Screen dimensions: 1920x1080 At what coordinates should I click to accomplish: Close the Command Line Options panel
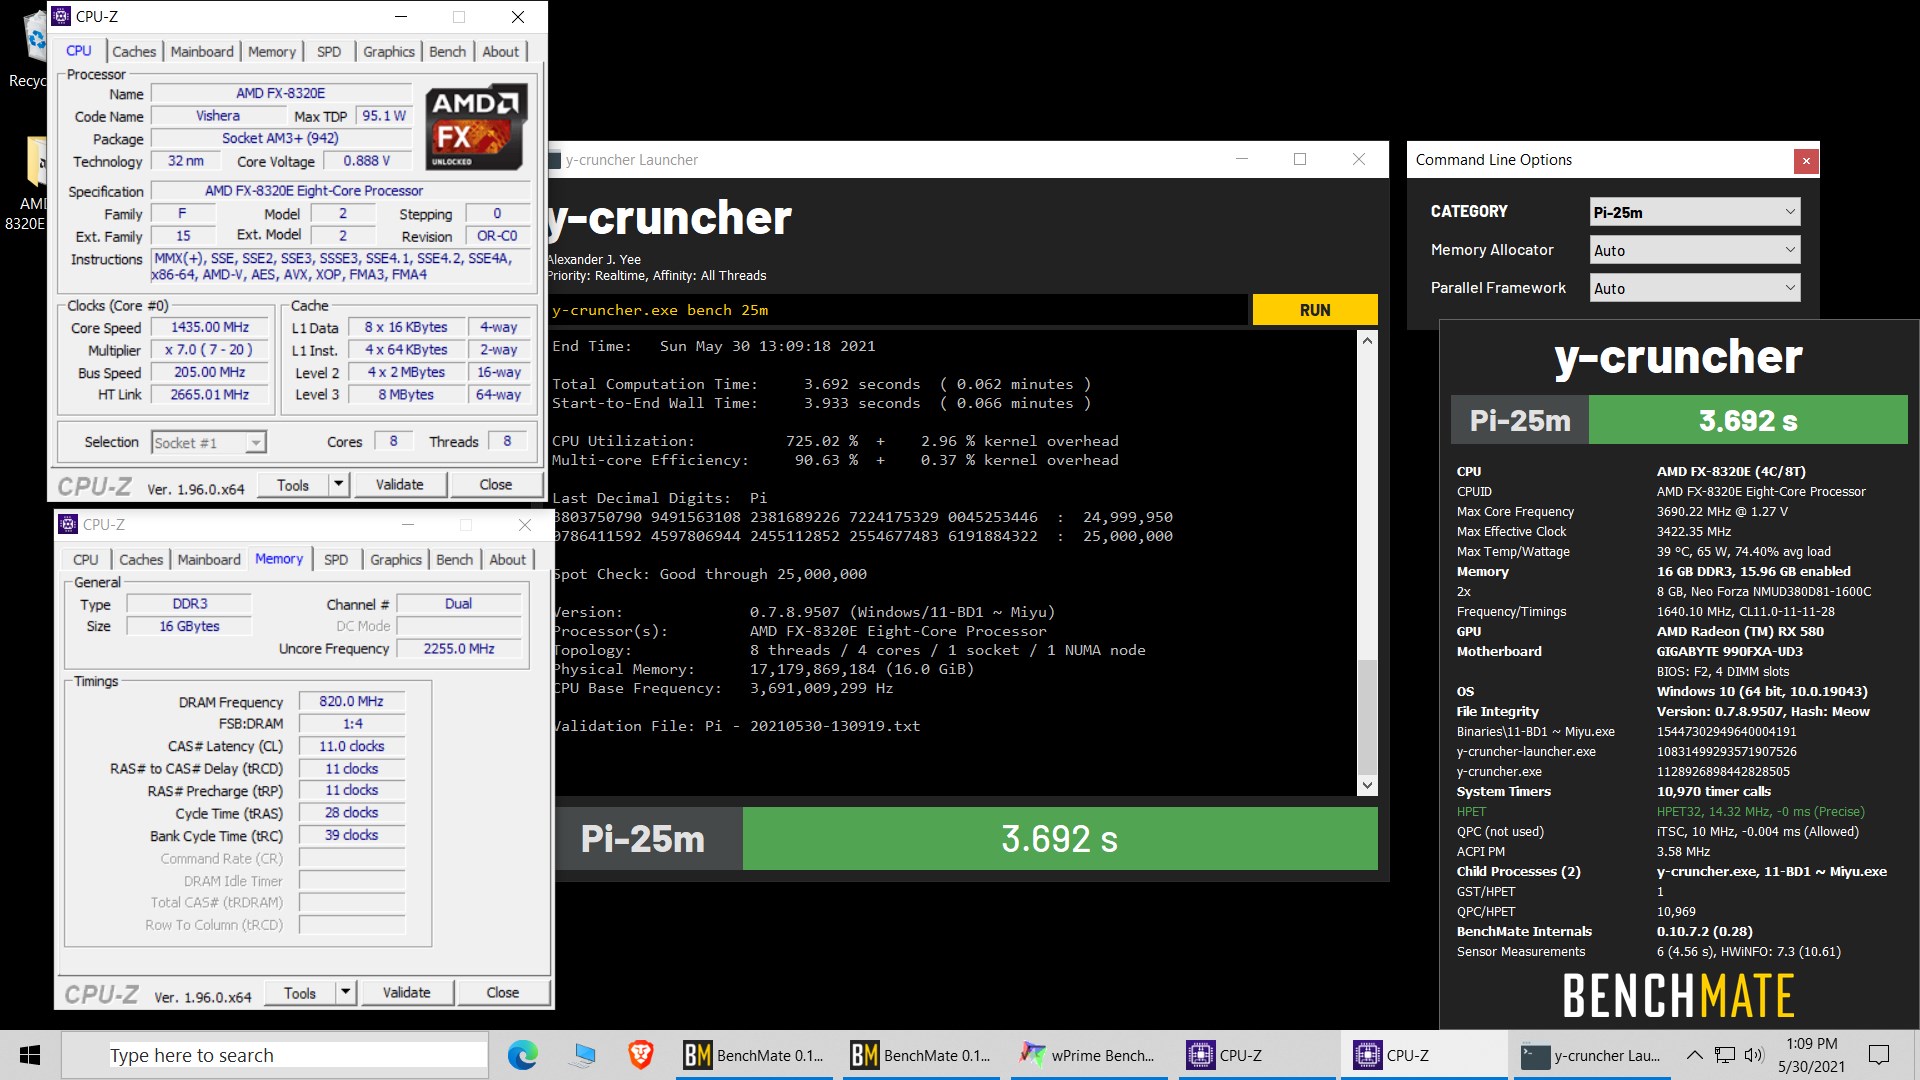pyautogui.click(x=1806, y=160)
